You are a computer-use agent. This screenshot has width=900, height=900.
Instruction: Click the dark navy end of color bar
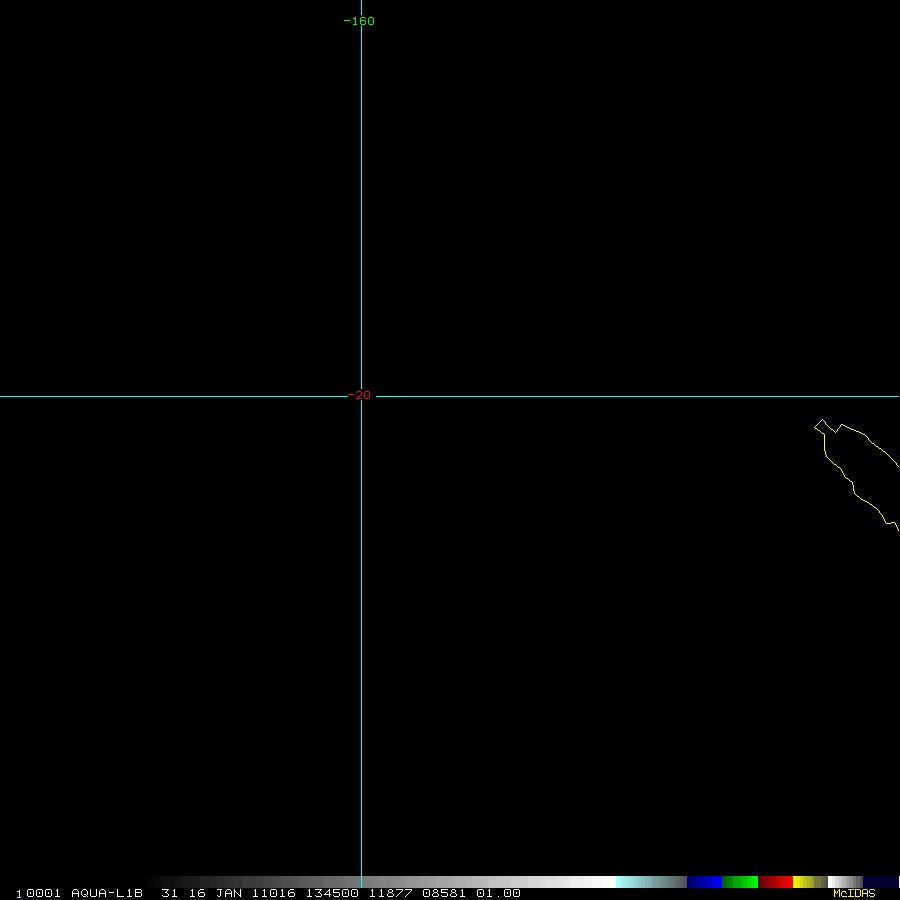click(x=882, y=882)
